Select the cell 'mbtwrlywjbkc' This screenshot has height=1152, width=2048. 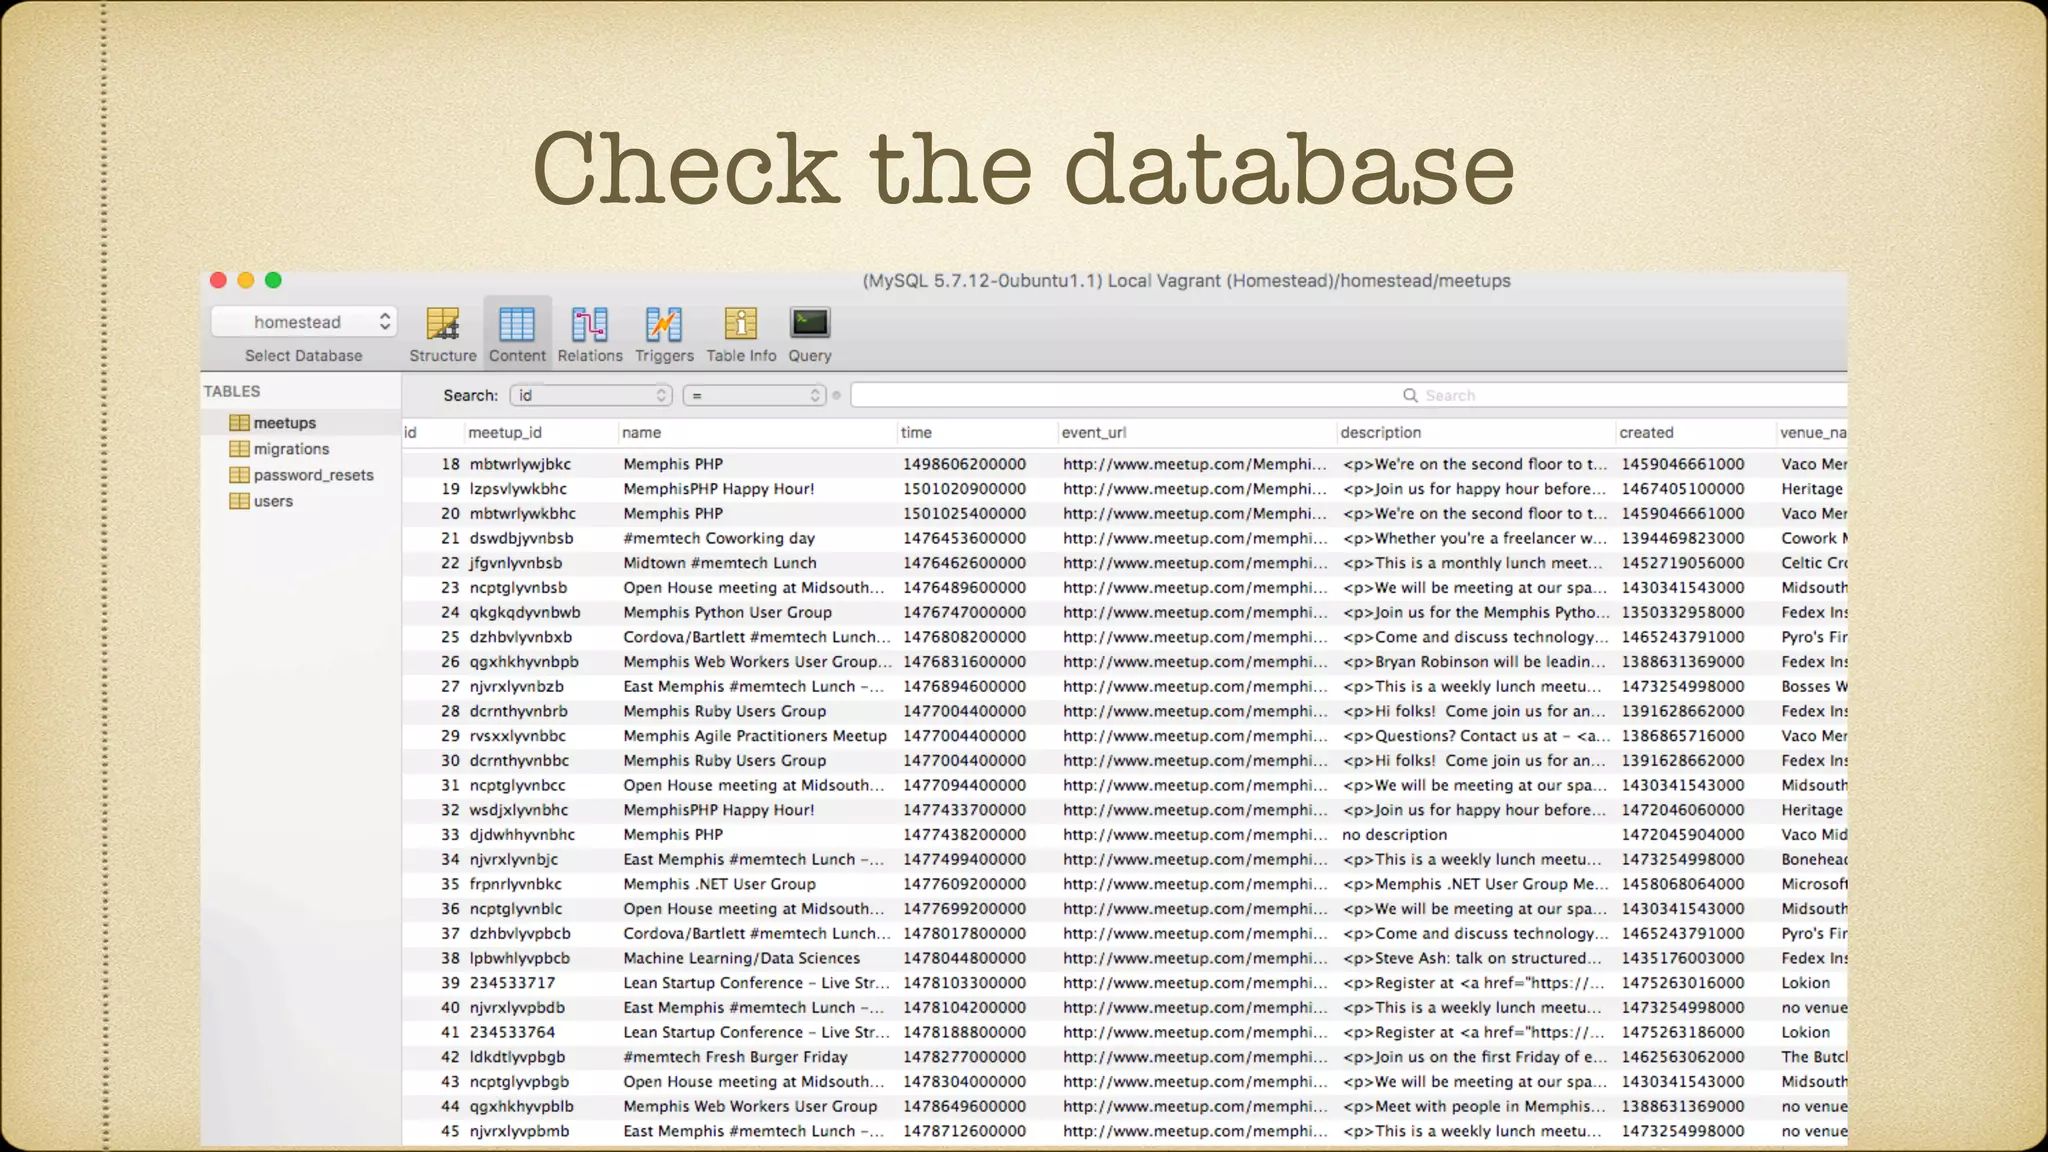[x=520, y=465]
